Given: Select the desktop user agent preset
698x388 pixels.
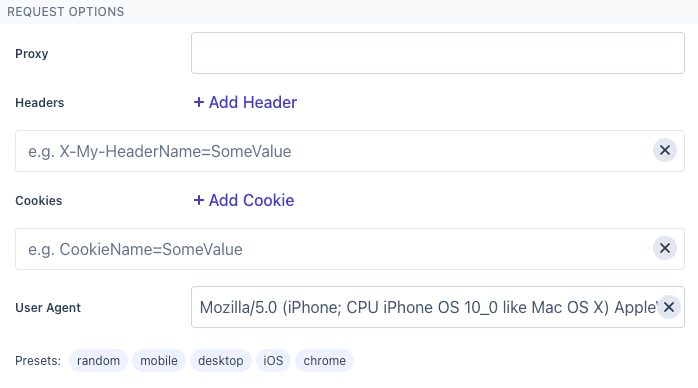Looking at the screenshot, I should coord(221,360).
